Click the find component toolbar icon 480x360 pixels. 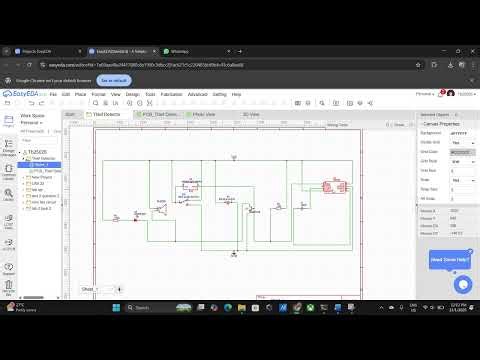point(322,103)
